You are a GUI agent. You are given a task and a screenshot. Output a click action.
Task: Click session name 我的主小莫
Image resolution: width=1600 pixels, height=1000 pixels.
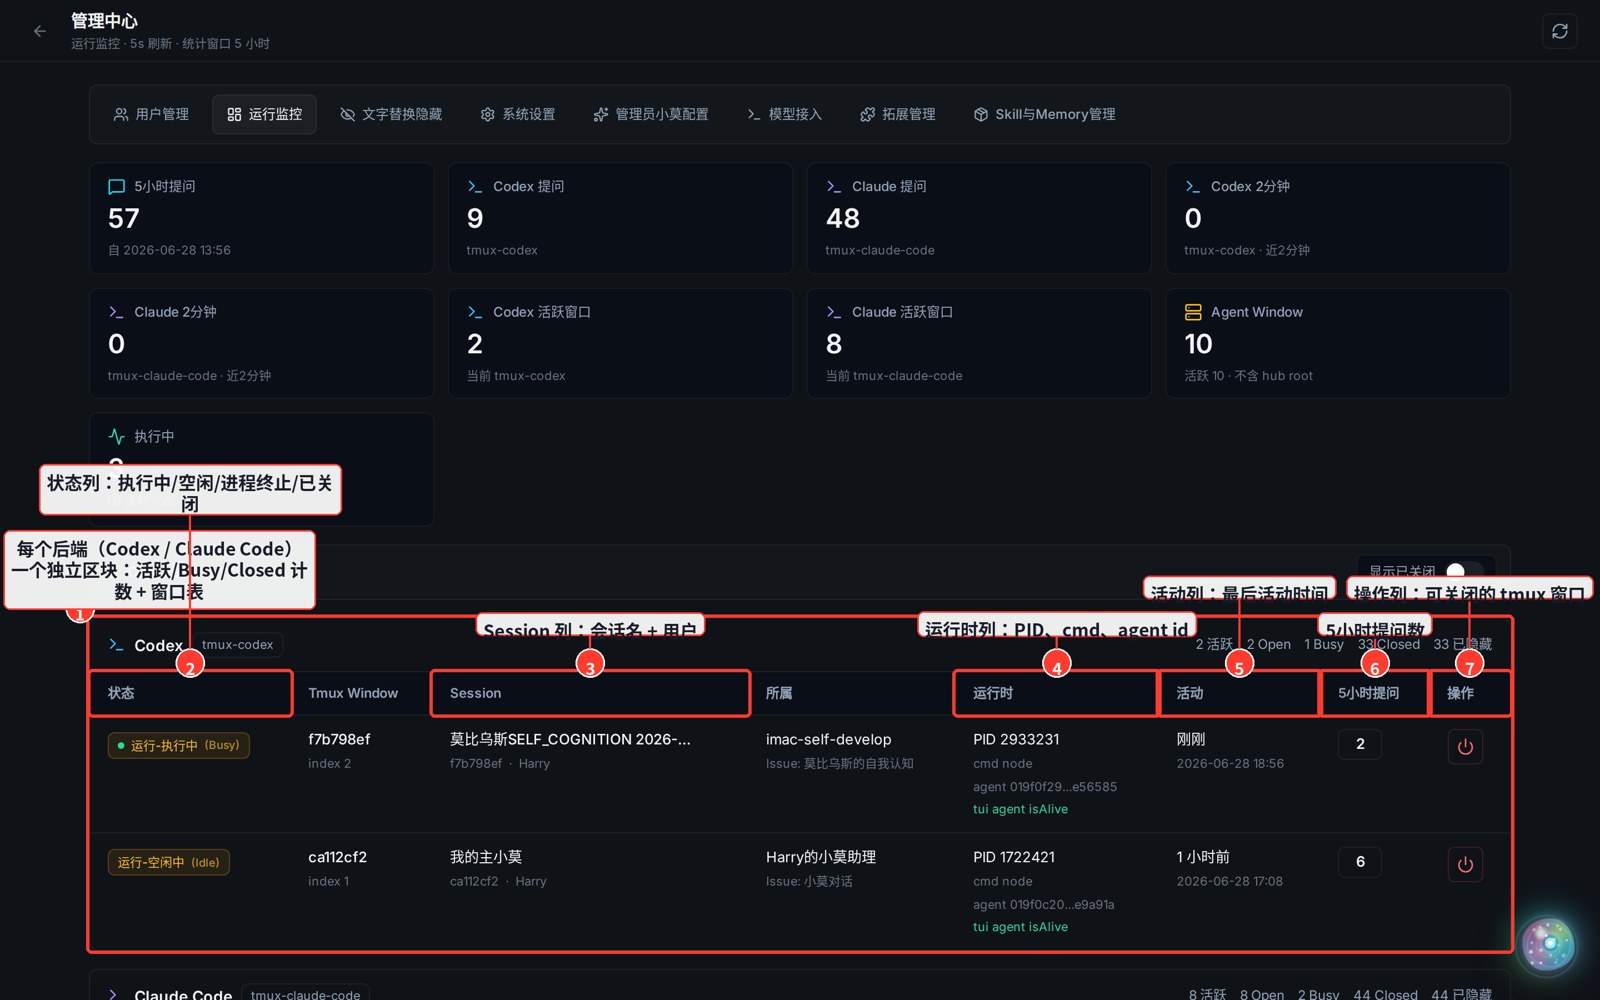point(486,857)
